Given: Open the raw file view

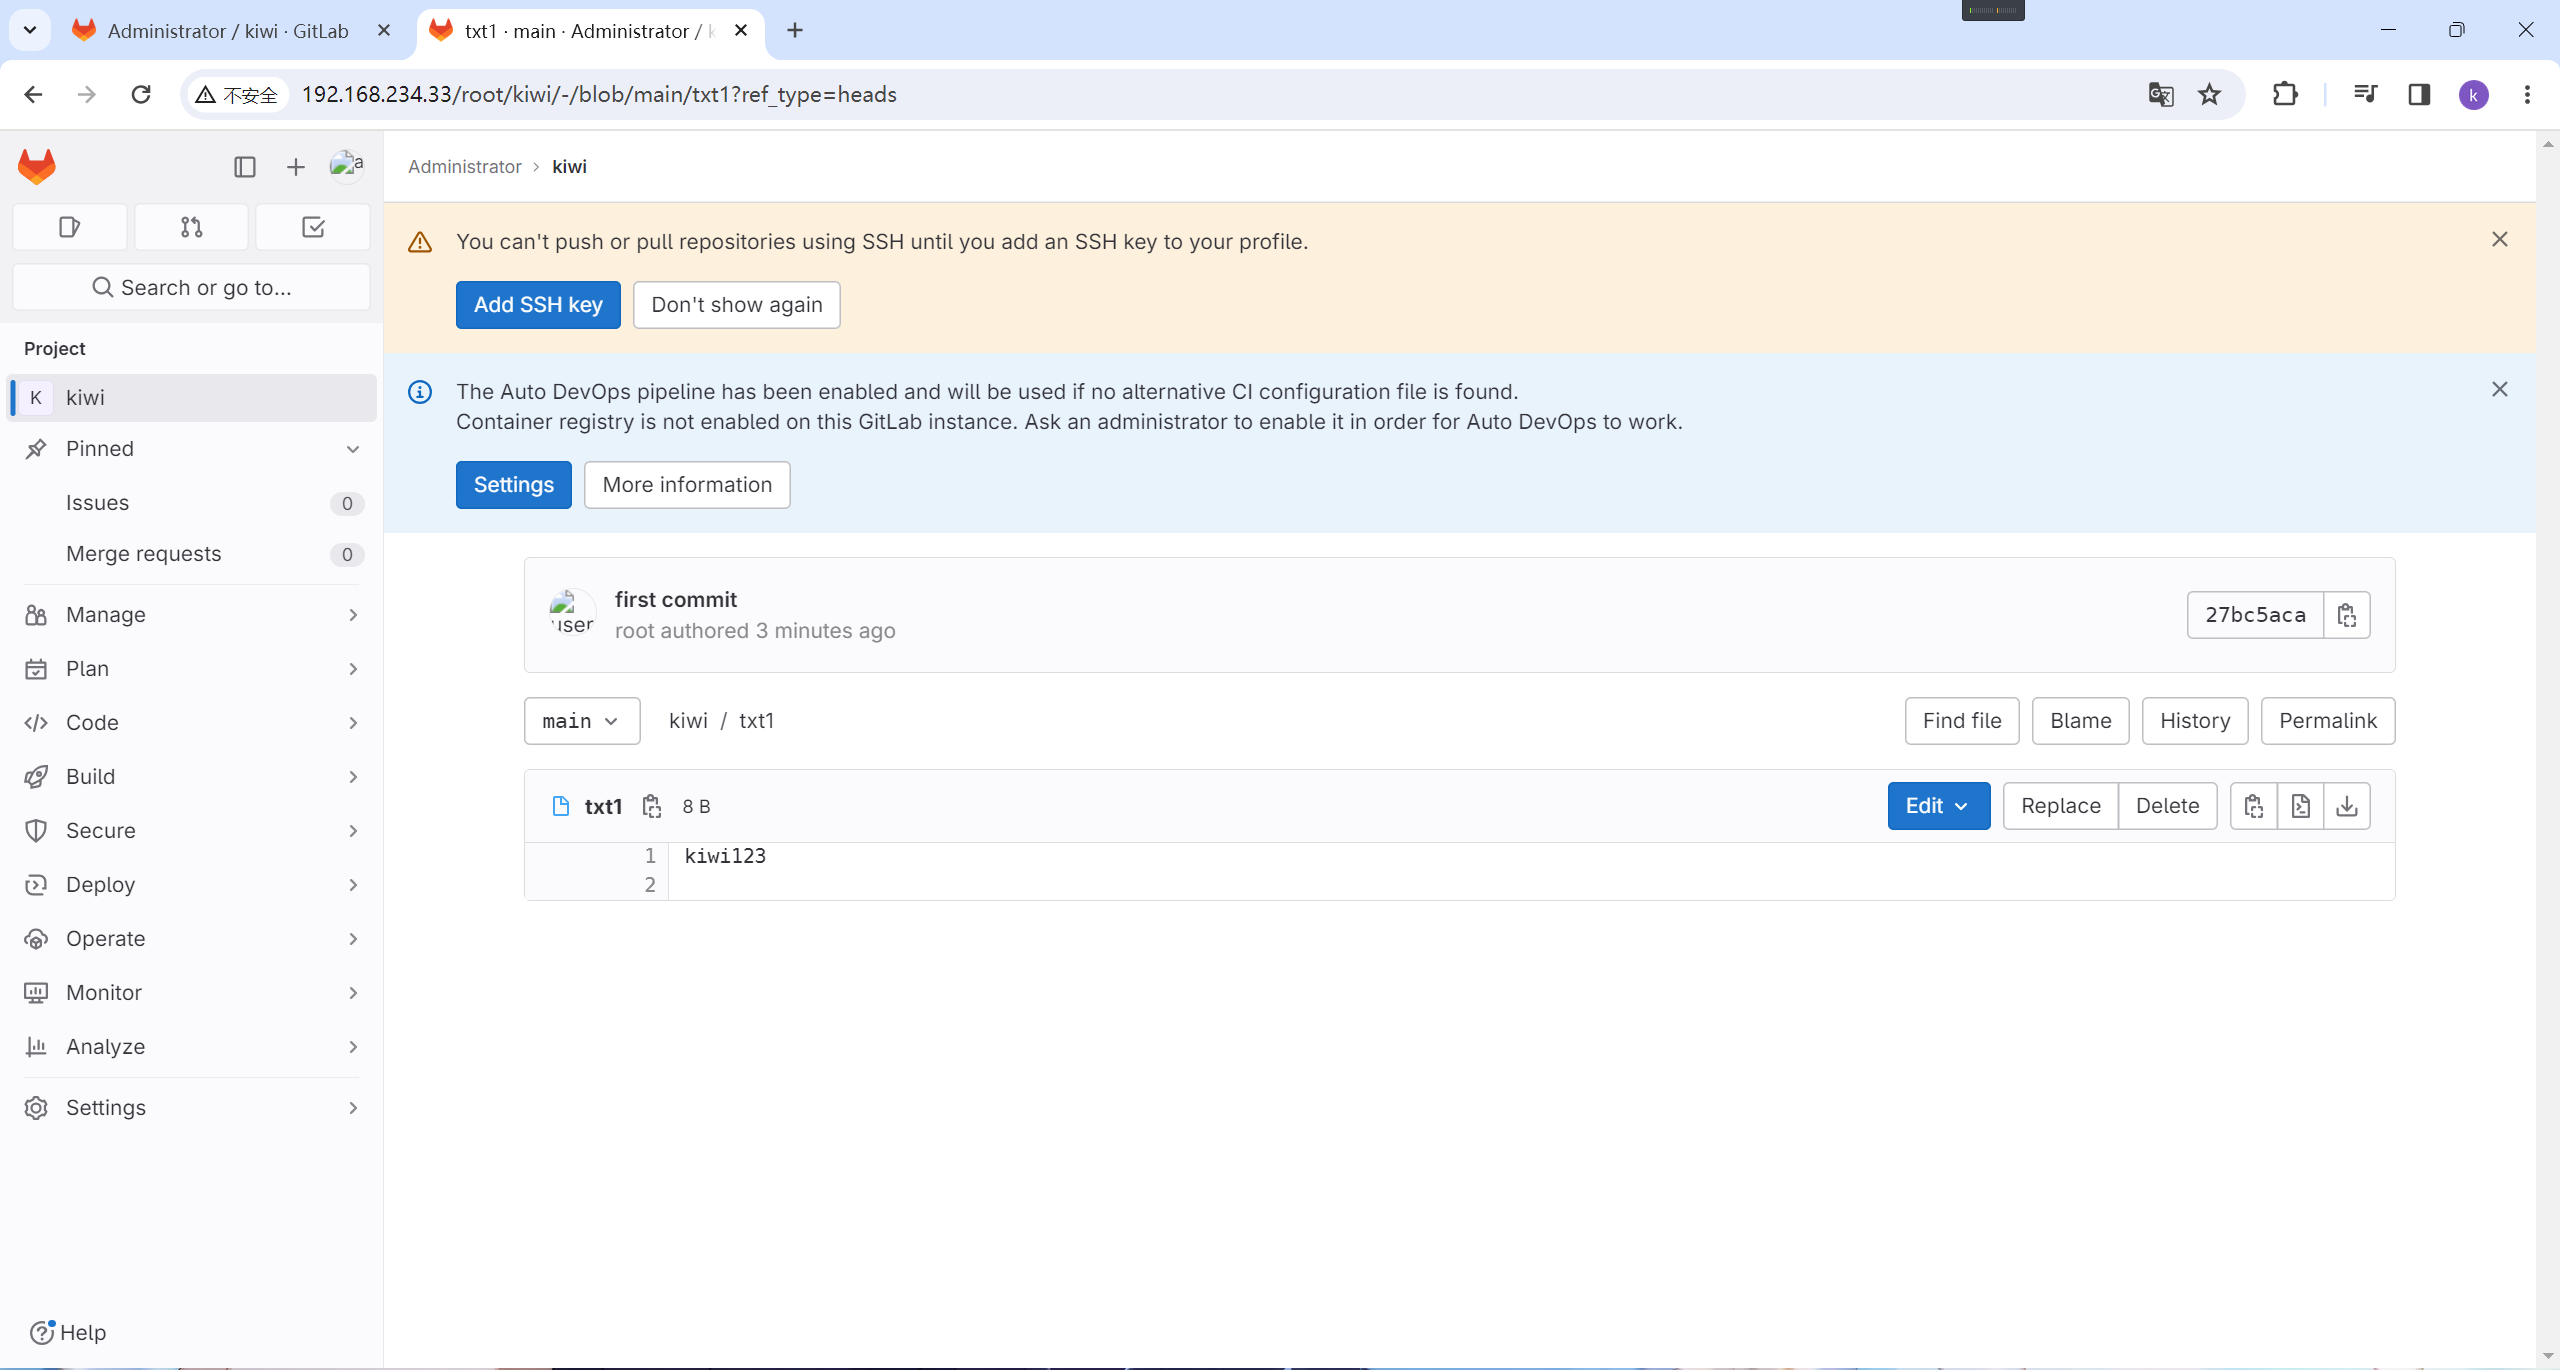Looking at the screenshot, I should (x=2300, y=806).
